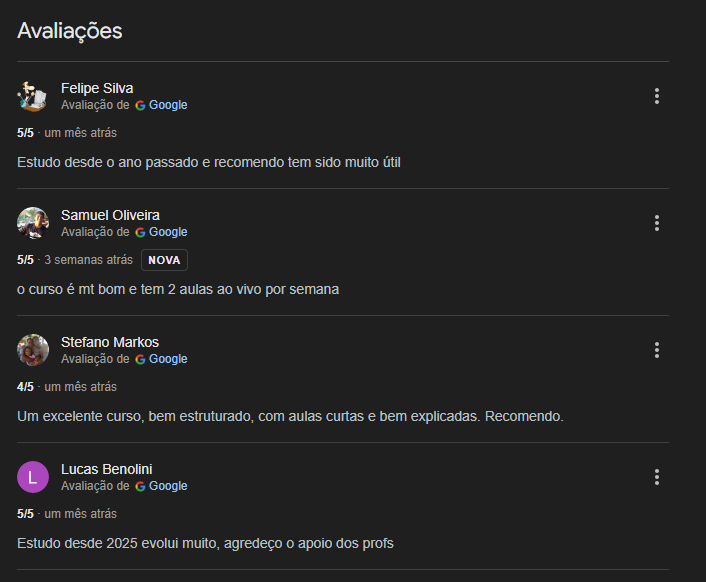
Task: Open more options for Stefano Markos's review
Action: [x=657, y=350]
